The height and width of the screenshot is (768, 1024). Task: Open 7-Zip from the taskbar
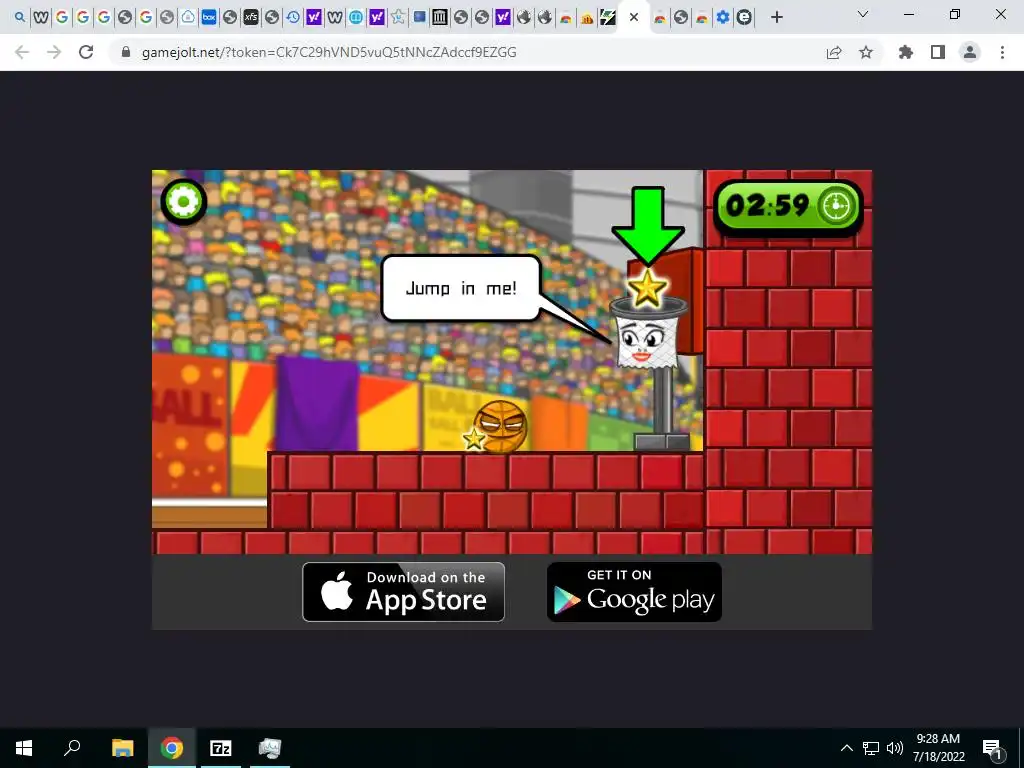click(x=221, y=748)
